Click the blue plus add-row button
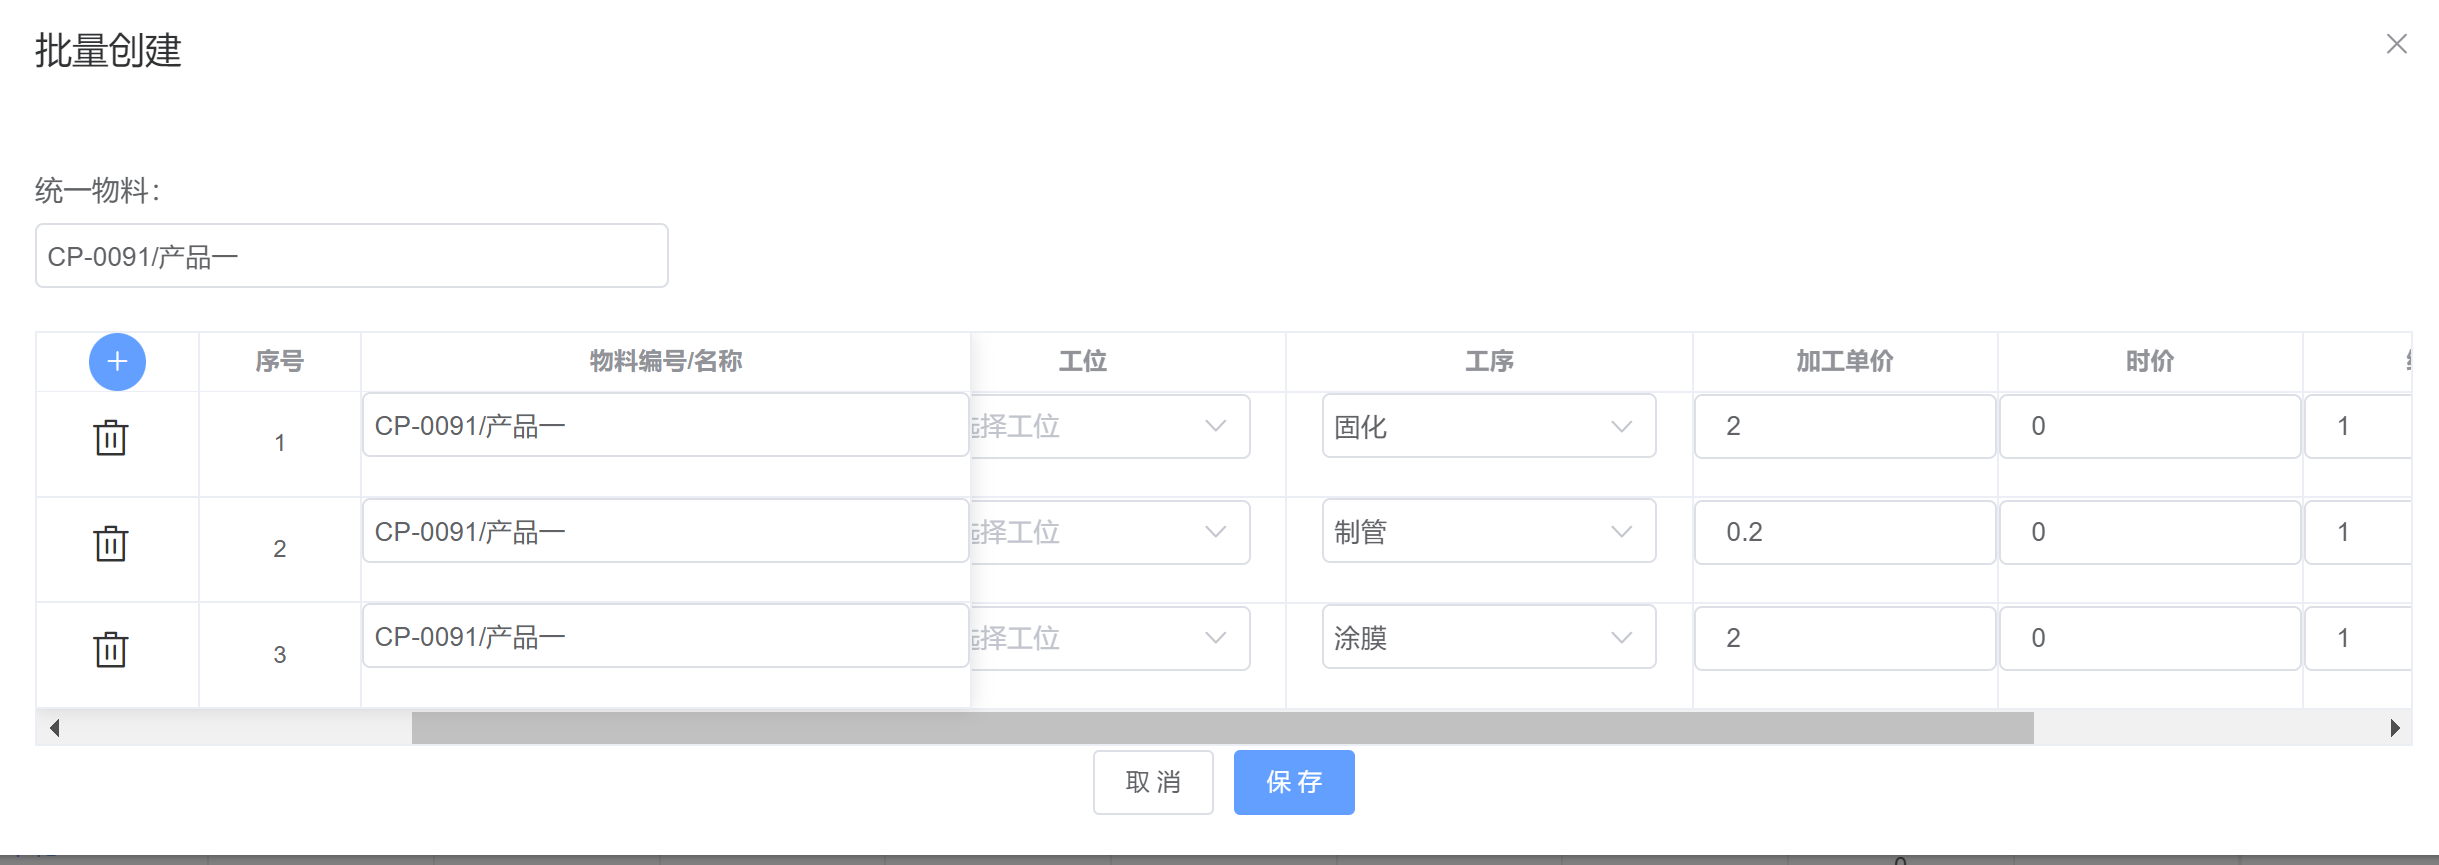 [117, 362]
